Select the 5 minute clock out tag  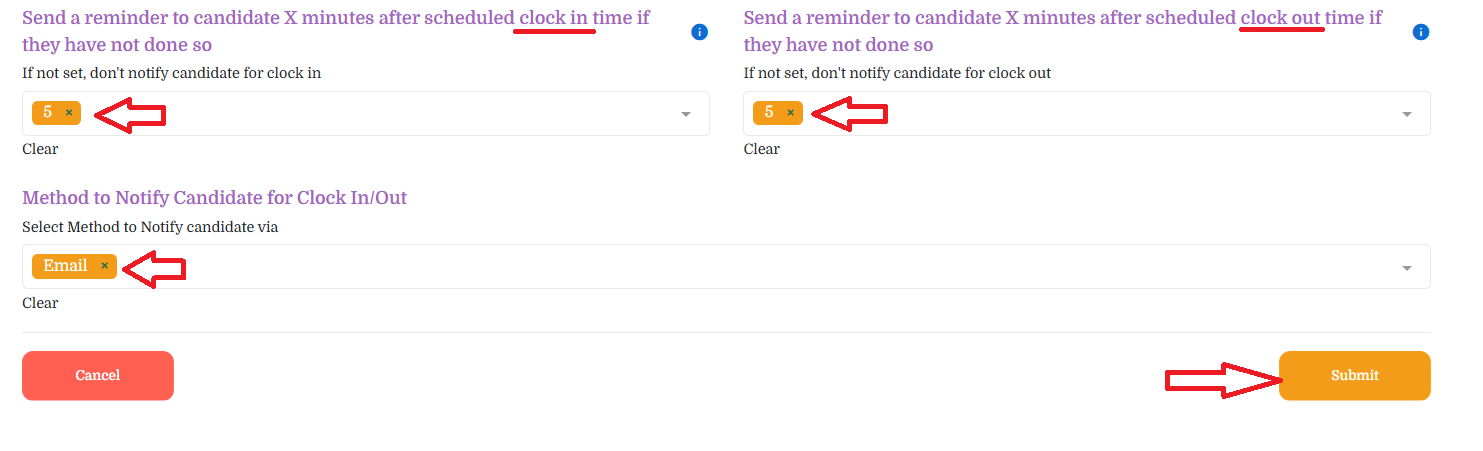pos(769,113)
